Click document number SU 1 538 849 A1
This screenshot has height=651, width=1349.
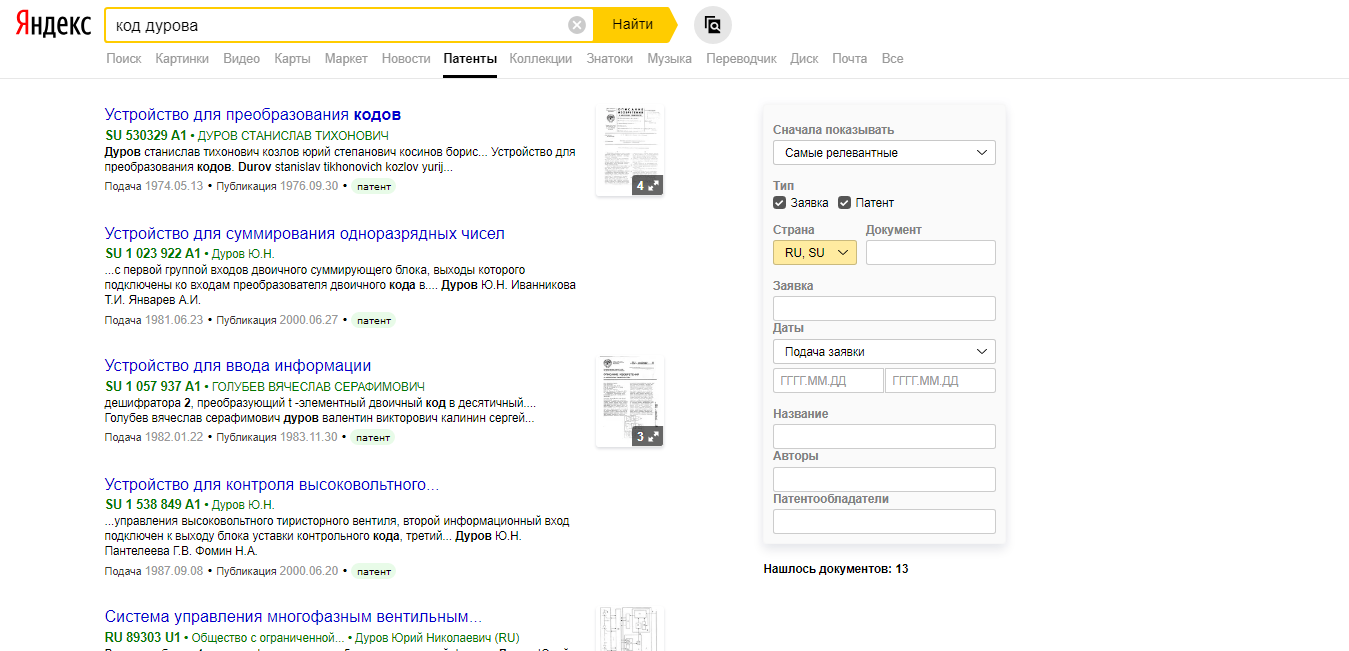153,505
